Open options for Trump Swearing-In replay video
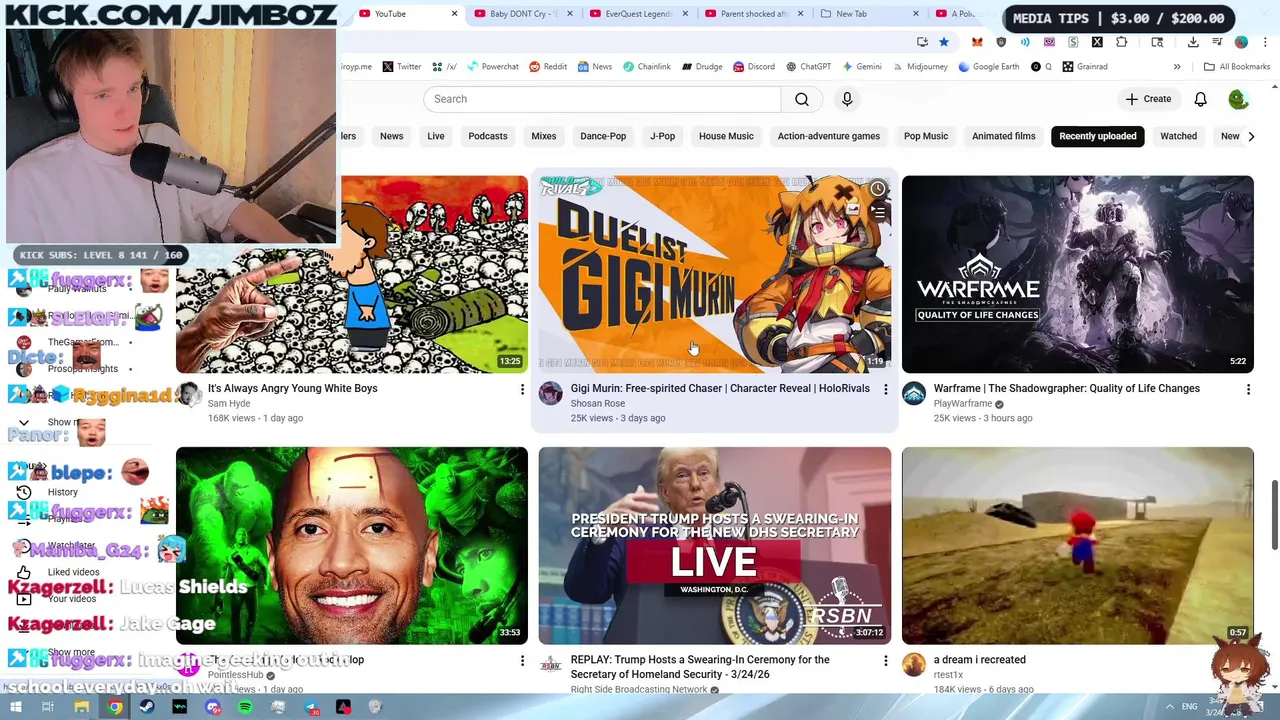The width and height of the screenshot is (1280, 720). coord(885,660)
